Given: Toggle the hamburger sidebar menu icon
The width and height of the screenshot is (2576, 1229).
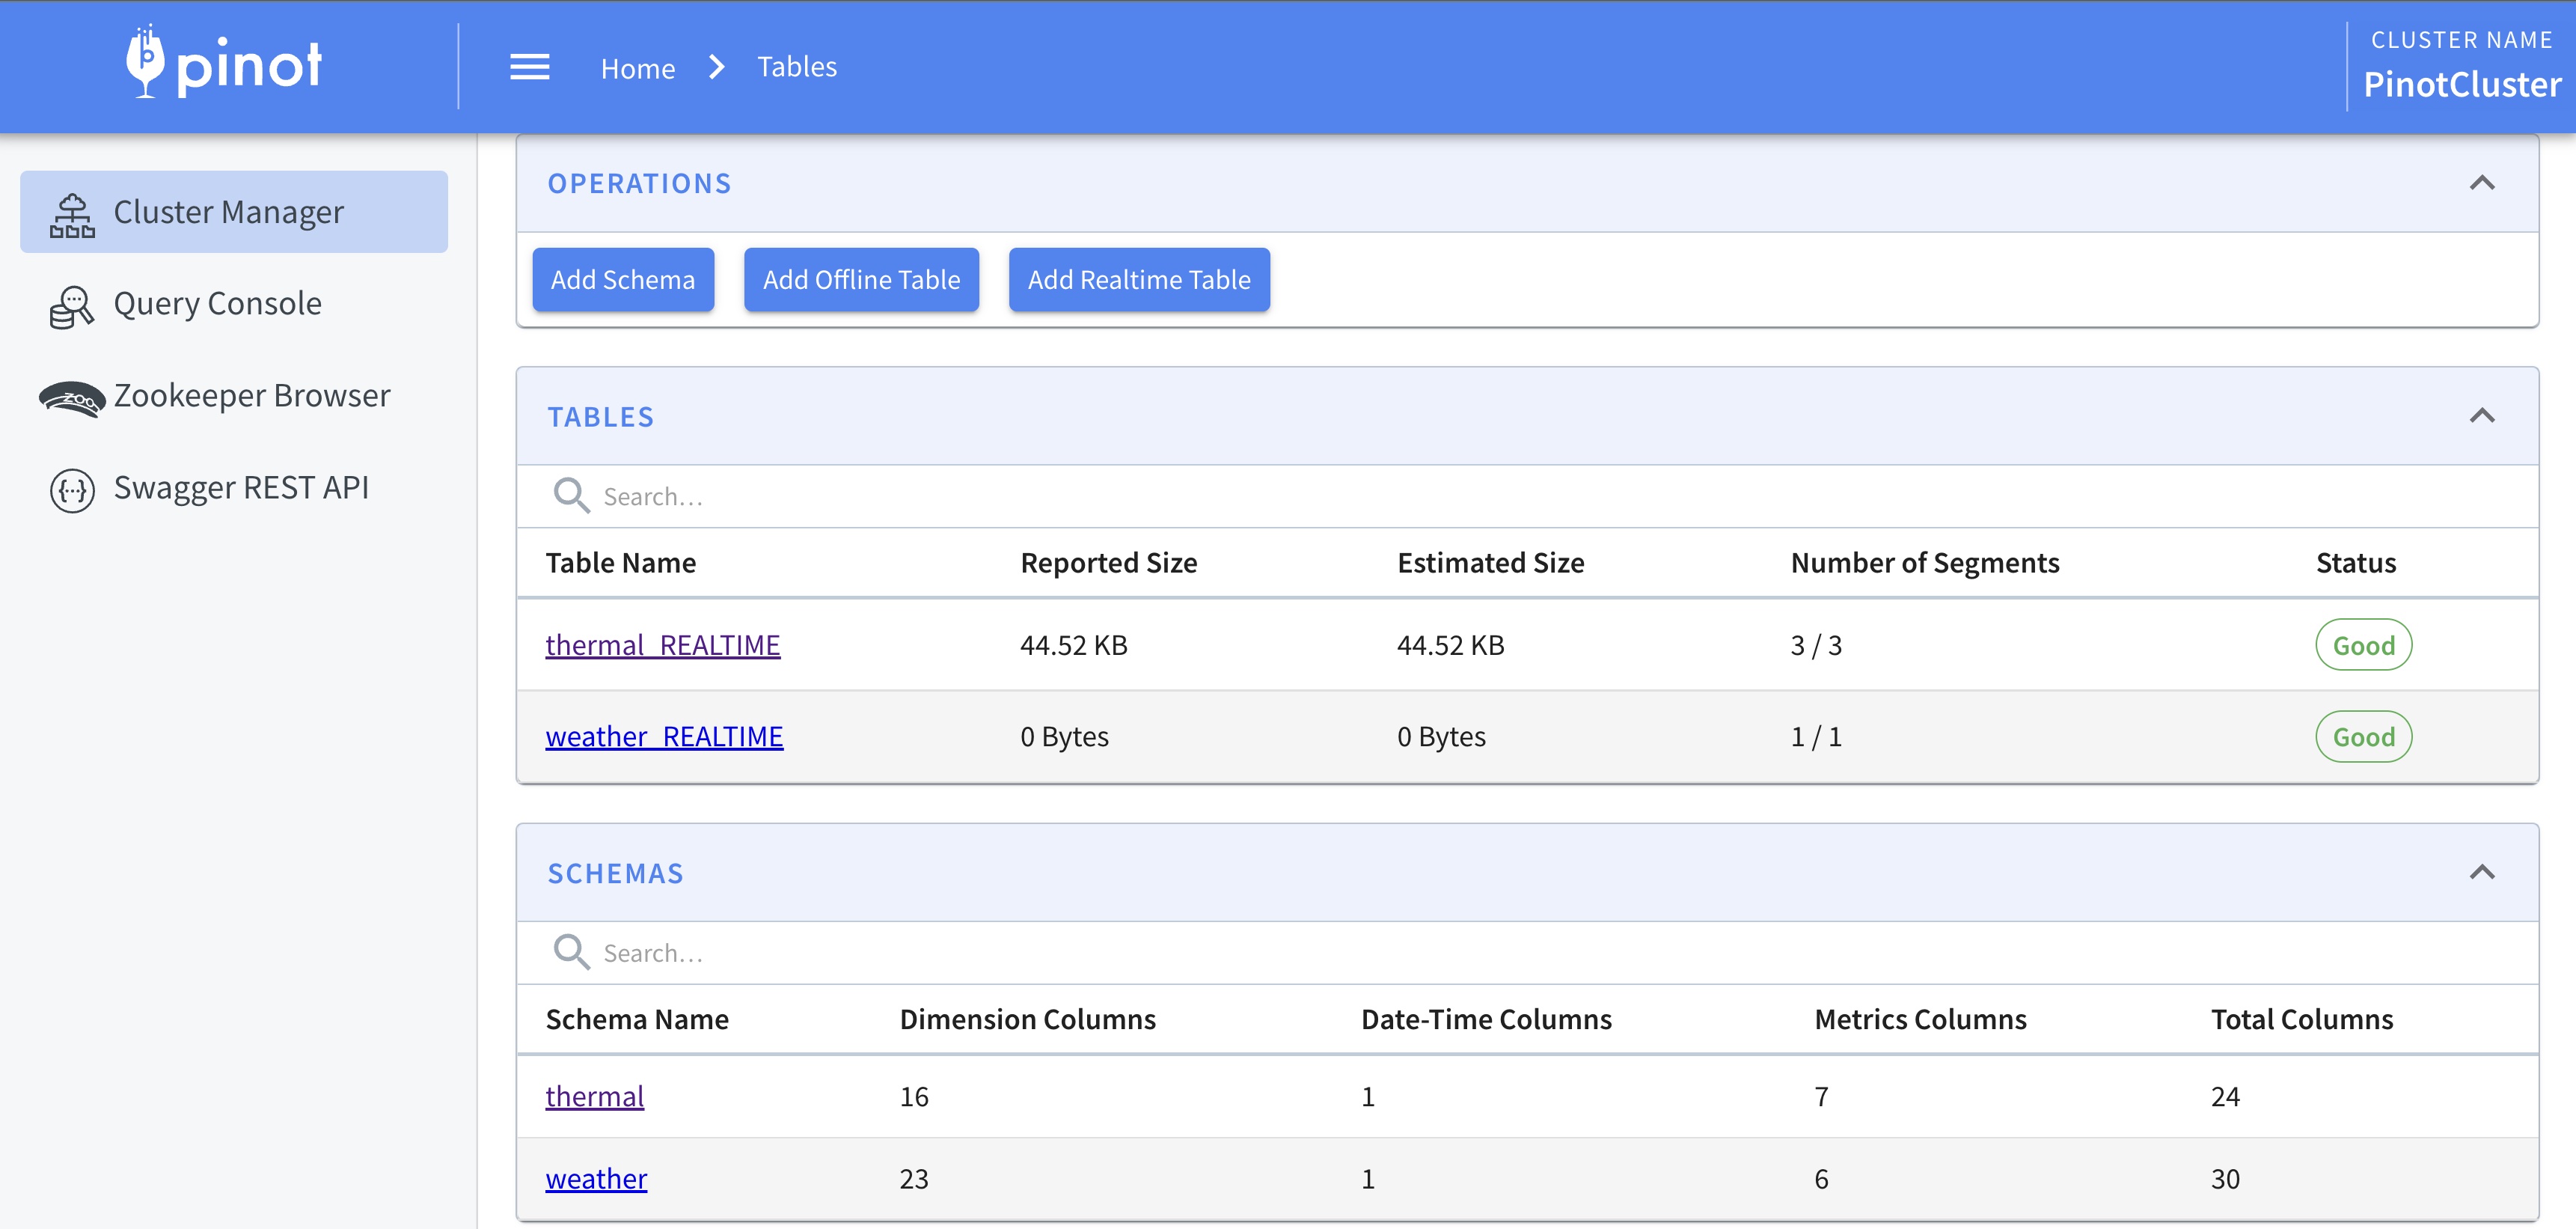Looking at the screenshot, I should [x=529, y=67].
